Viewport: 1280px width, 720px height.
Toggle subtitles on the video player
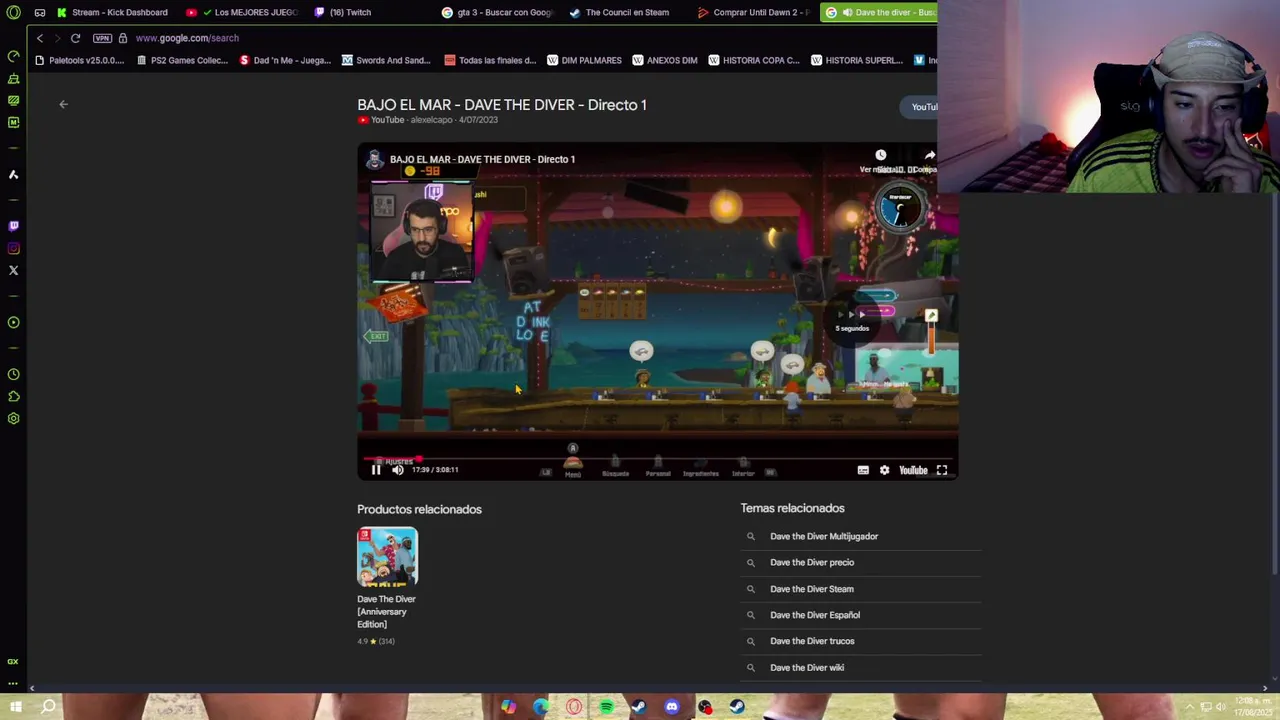[863, 470]
